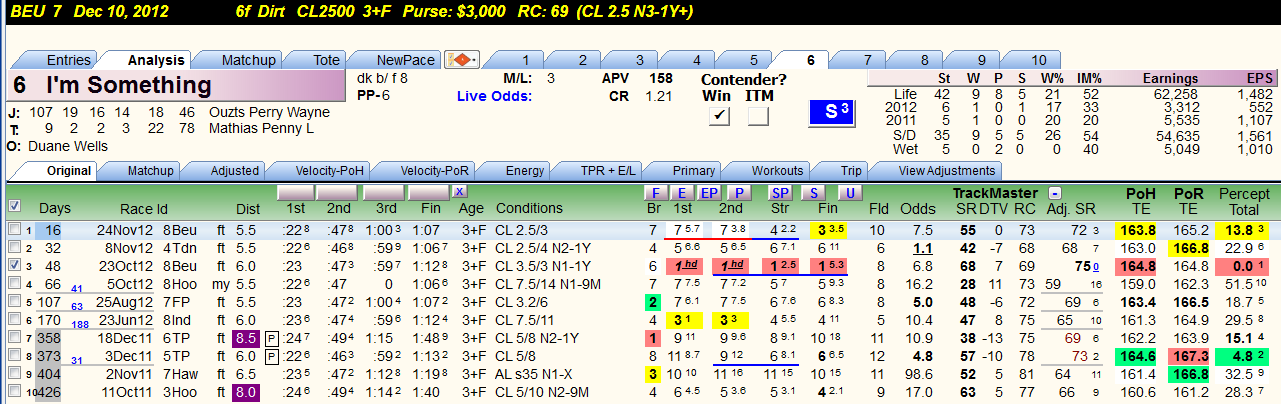Check the box for 5Oct12 race row
Image resolution: width=1281 pixels, height=404 pixels.
click(14, 284)
